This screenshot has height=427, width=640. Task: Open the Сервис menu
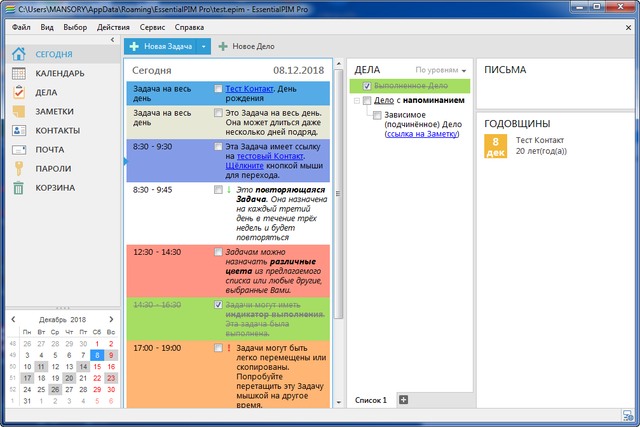(x=152, y=27)
